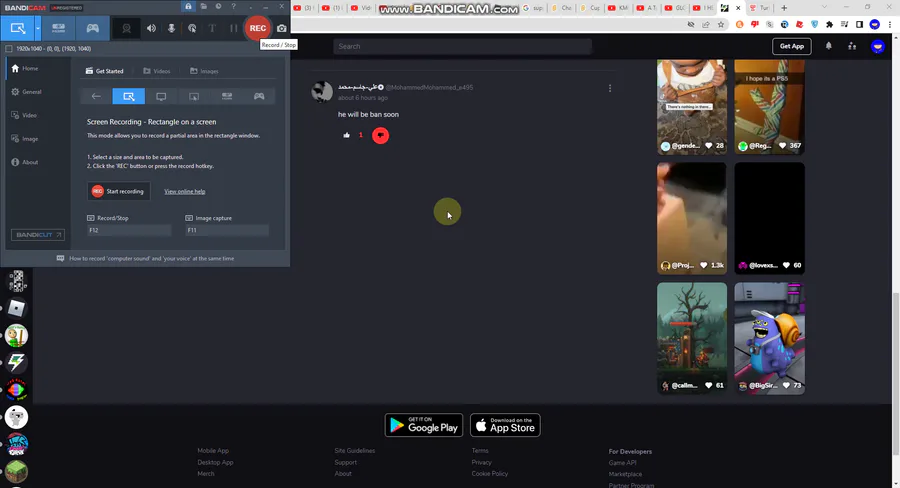Viewport: 900px width, 488px height.
Task: Choose game recording mode in top toolbar
Action: click(x=92, y=28)
